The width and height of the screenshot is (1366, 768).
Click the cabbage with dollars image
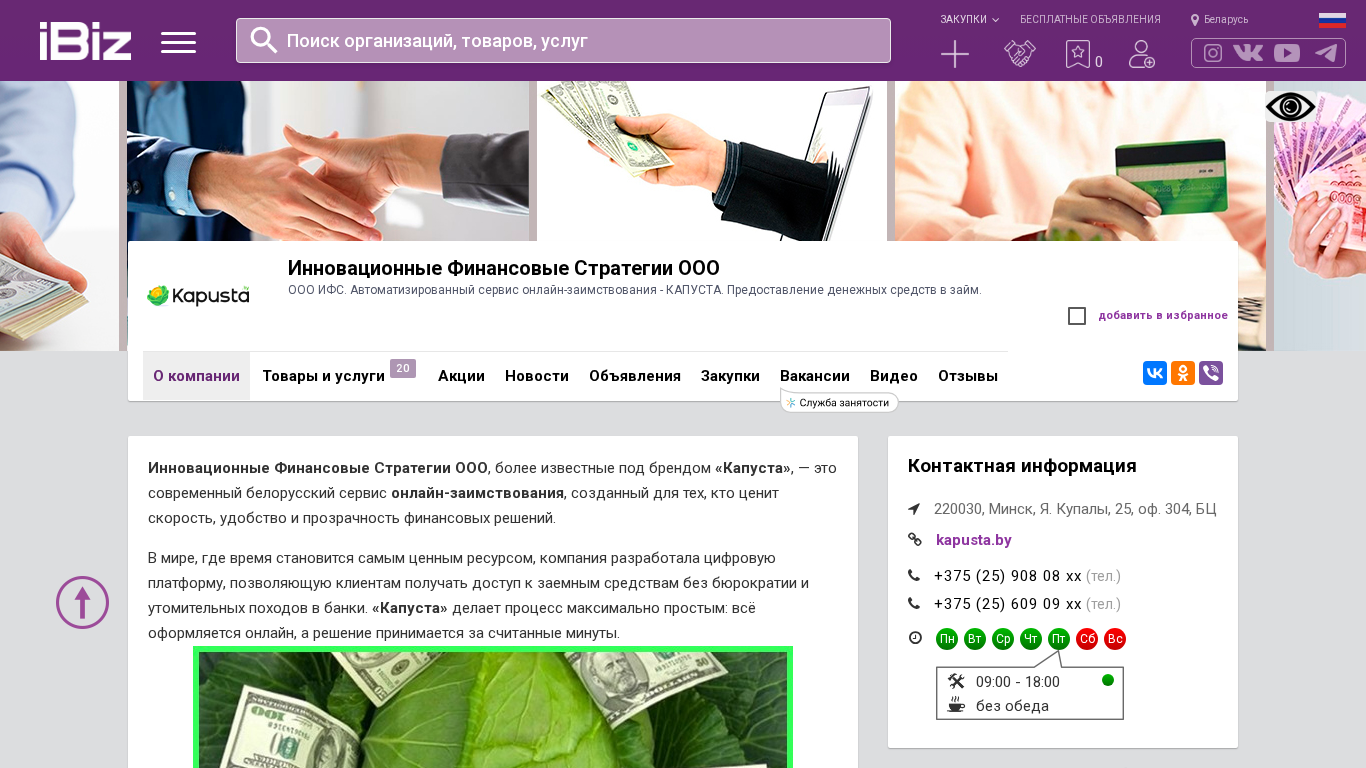493,707
